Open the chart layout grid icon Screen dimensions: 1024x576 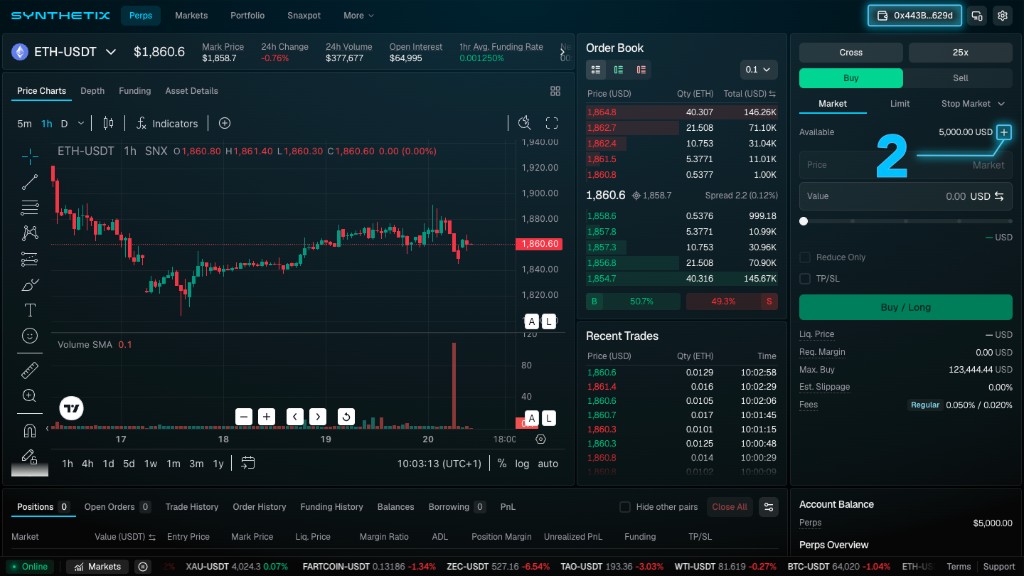555,91
